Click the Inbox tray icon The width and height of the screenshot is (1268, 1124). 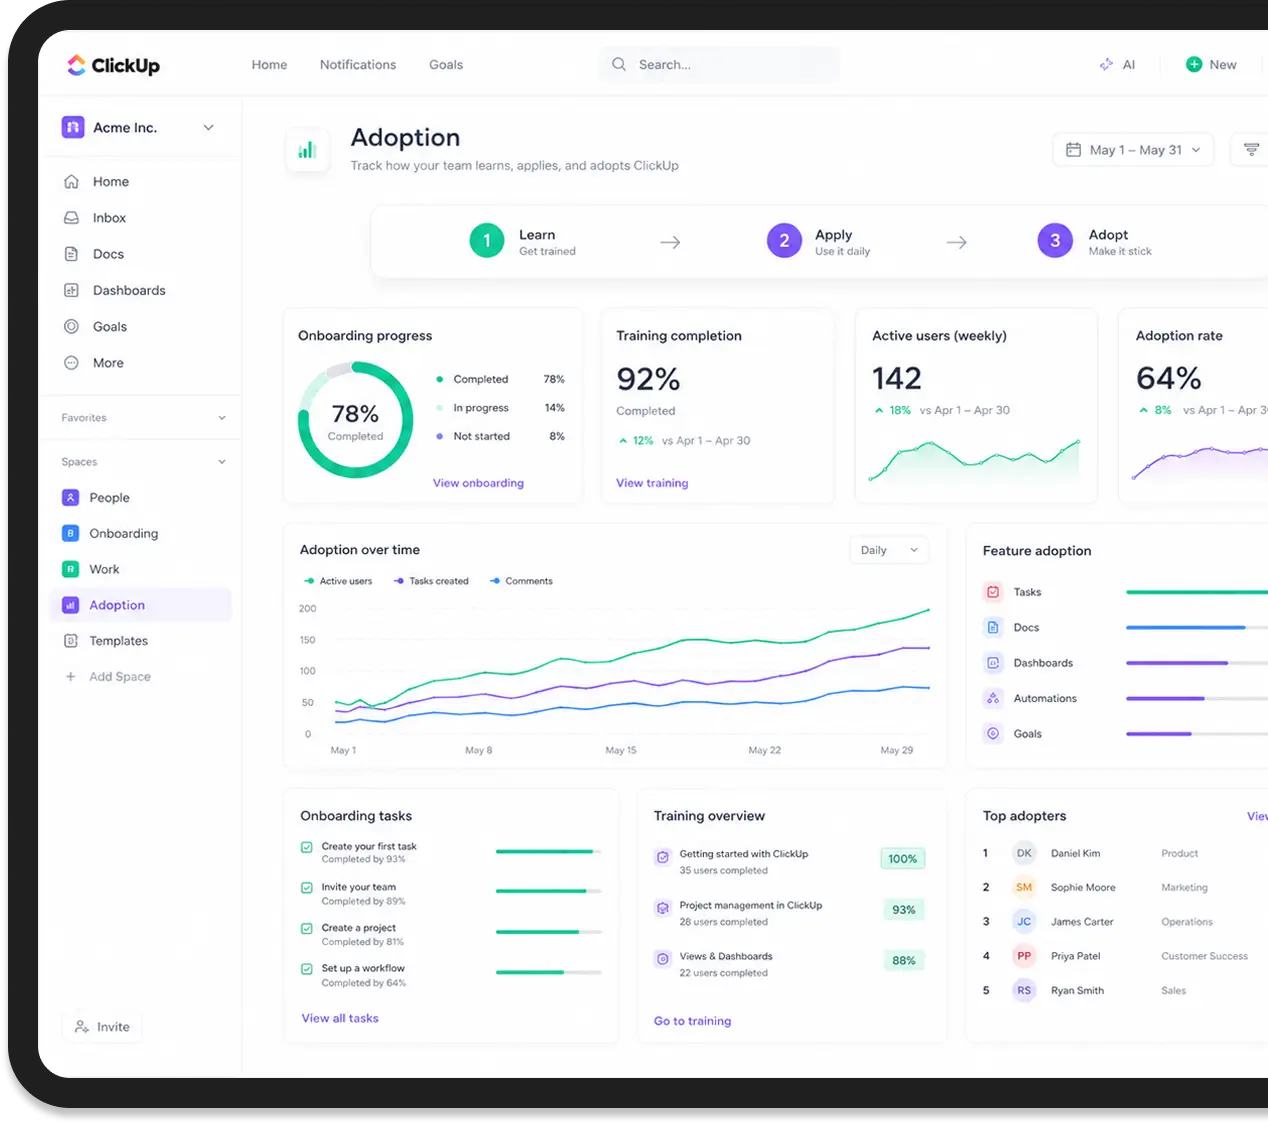coord(71,217)
